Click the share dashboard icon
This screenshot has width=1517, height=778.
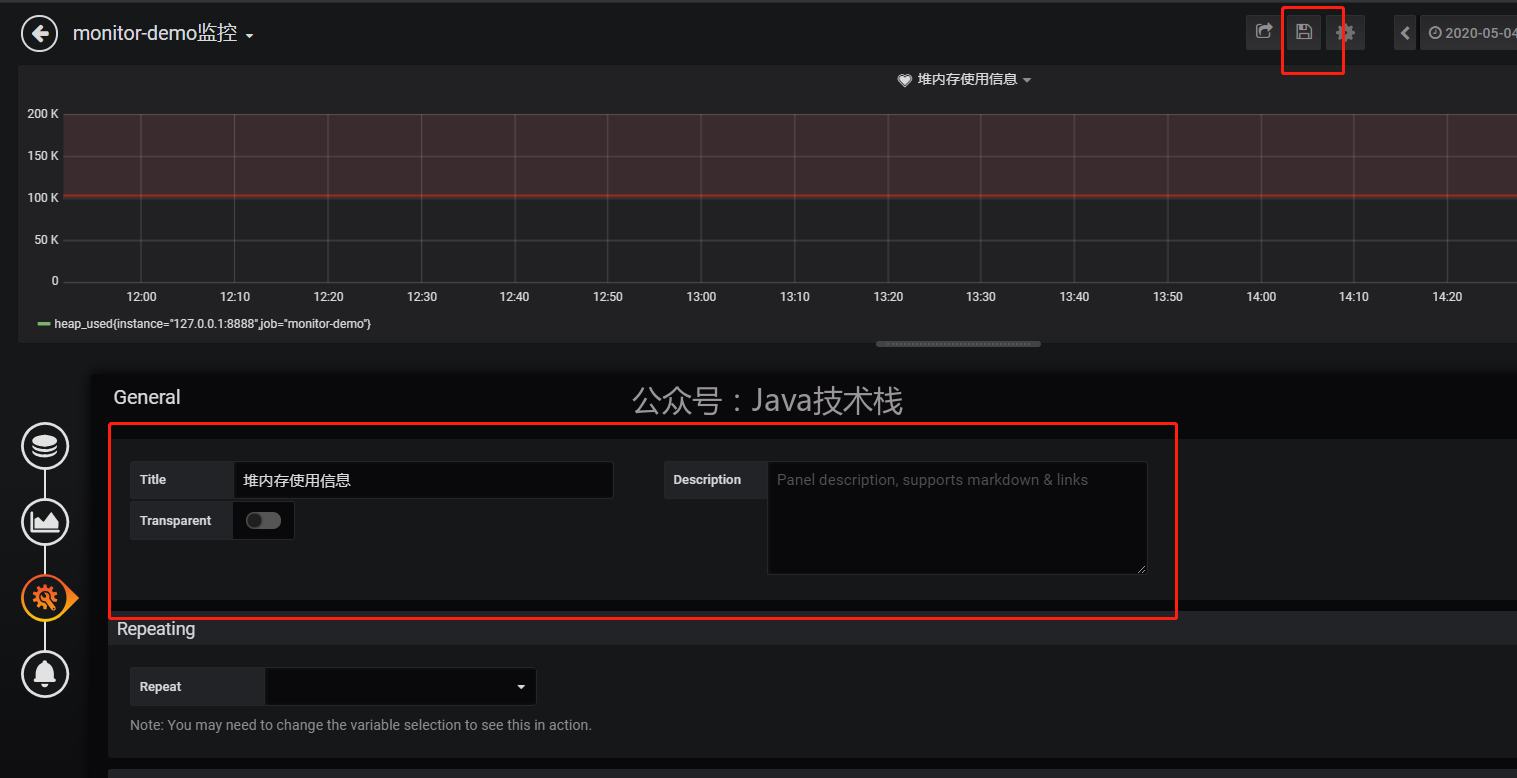[x=1264, y=32]
